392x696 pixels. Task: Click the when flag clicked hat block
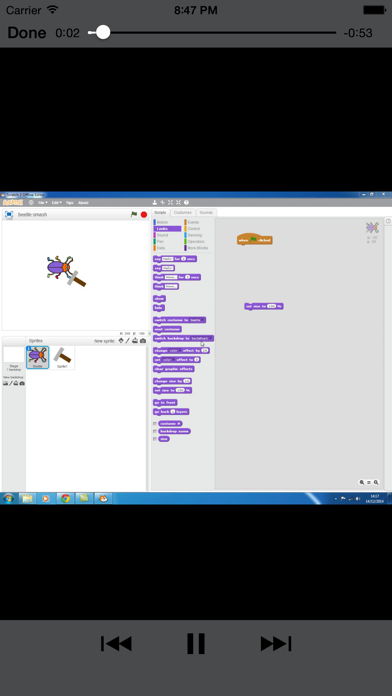[254, 240]
